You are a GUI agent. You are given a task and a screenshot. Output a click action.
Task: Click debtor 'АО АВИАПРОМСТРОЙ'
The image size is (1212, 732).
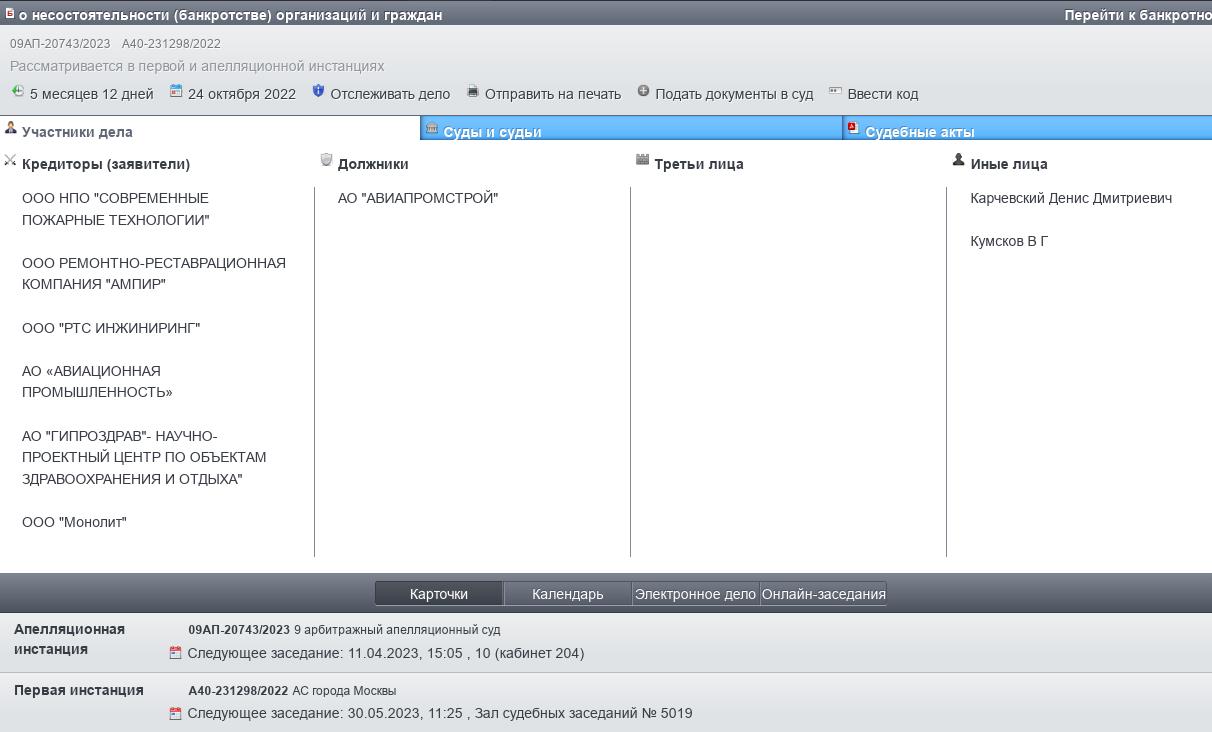point(418,198)
